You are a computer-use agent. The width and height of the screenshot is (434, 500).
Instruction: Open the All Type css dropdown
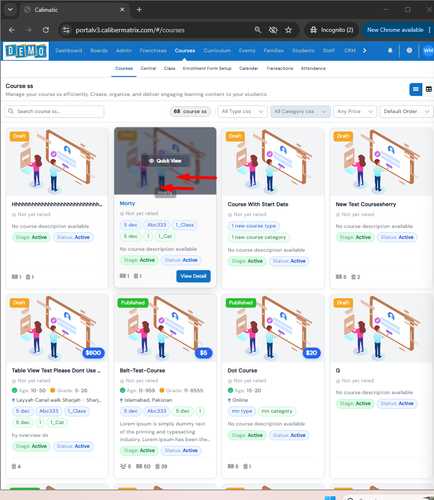click(x=242, y=111)
